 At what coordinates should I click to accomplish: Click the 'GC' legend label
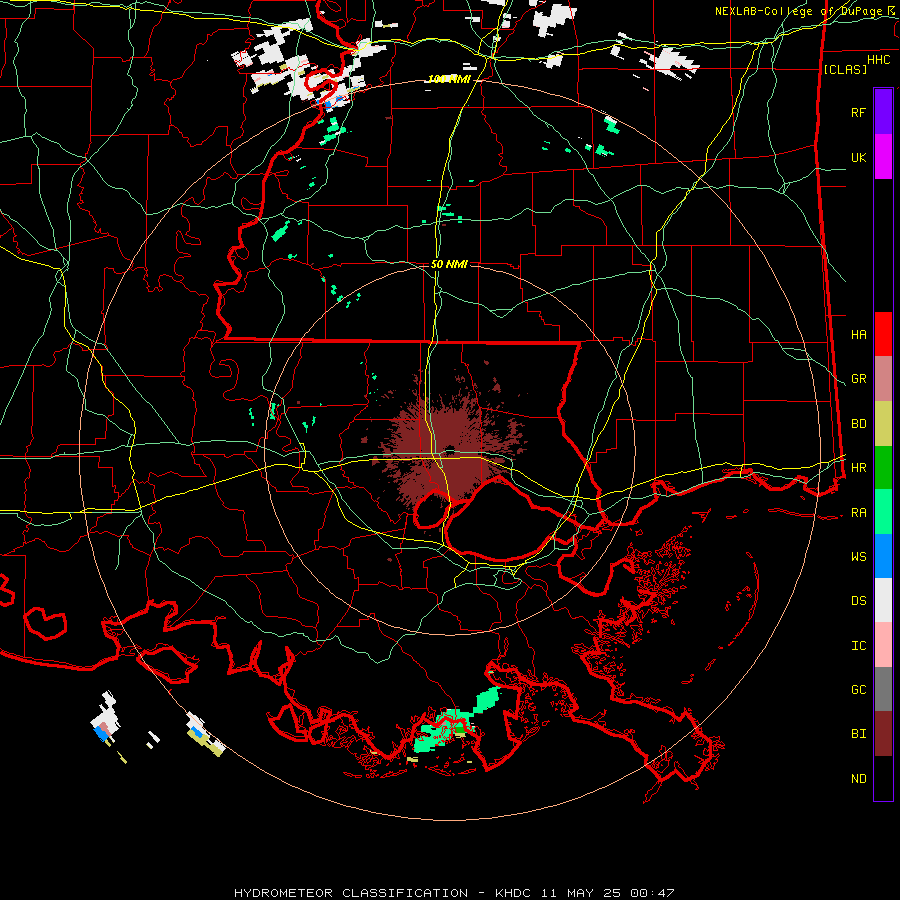pyautogui.click(x=858, y=690)
